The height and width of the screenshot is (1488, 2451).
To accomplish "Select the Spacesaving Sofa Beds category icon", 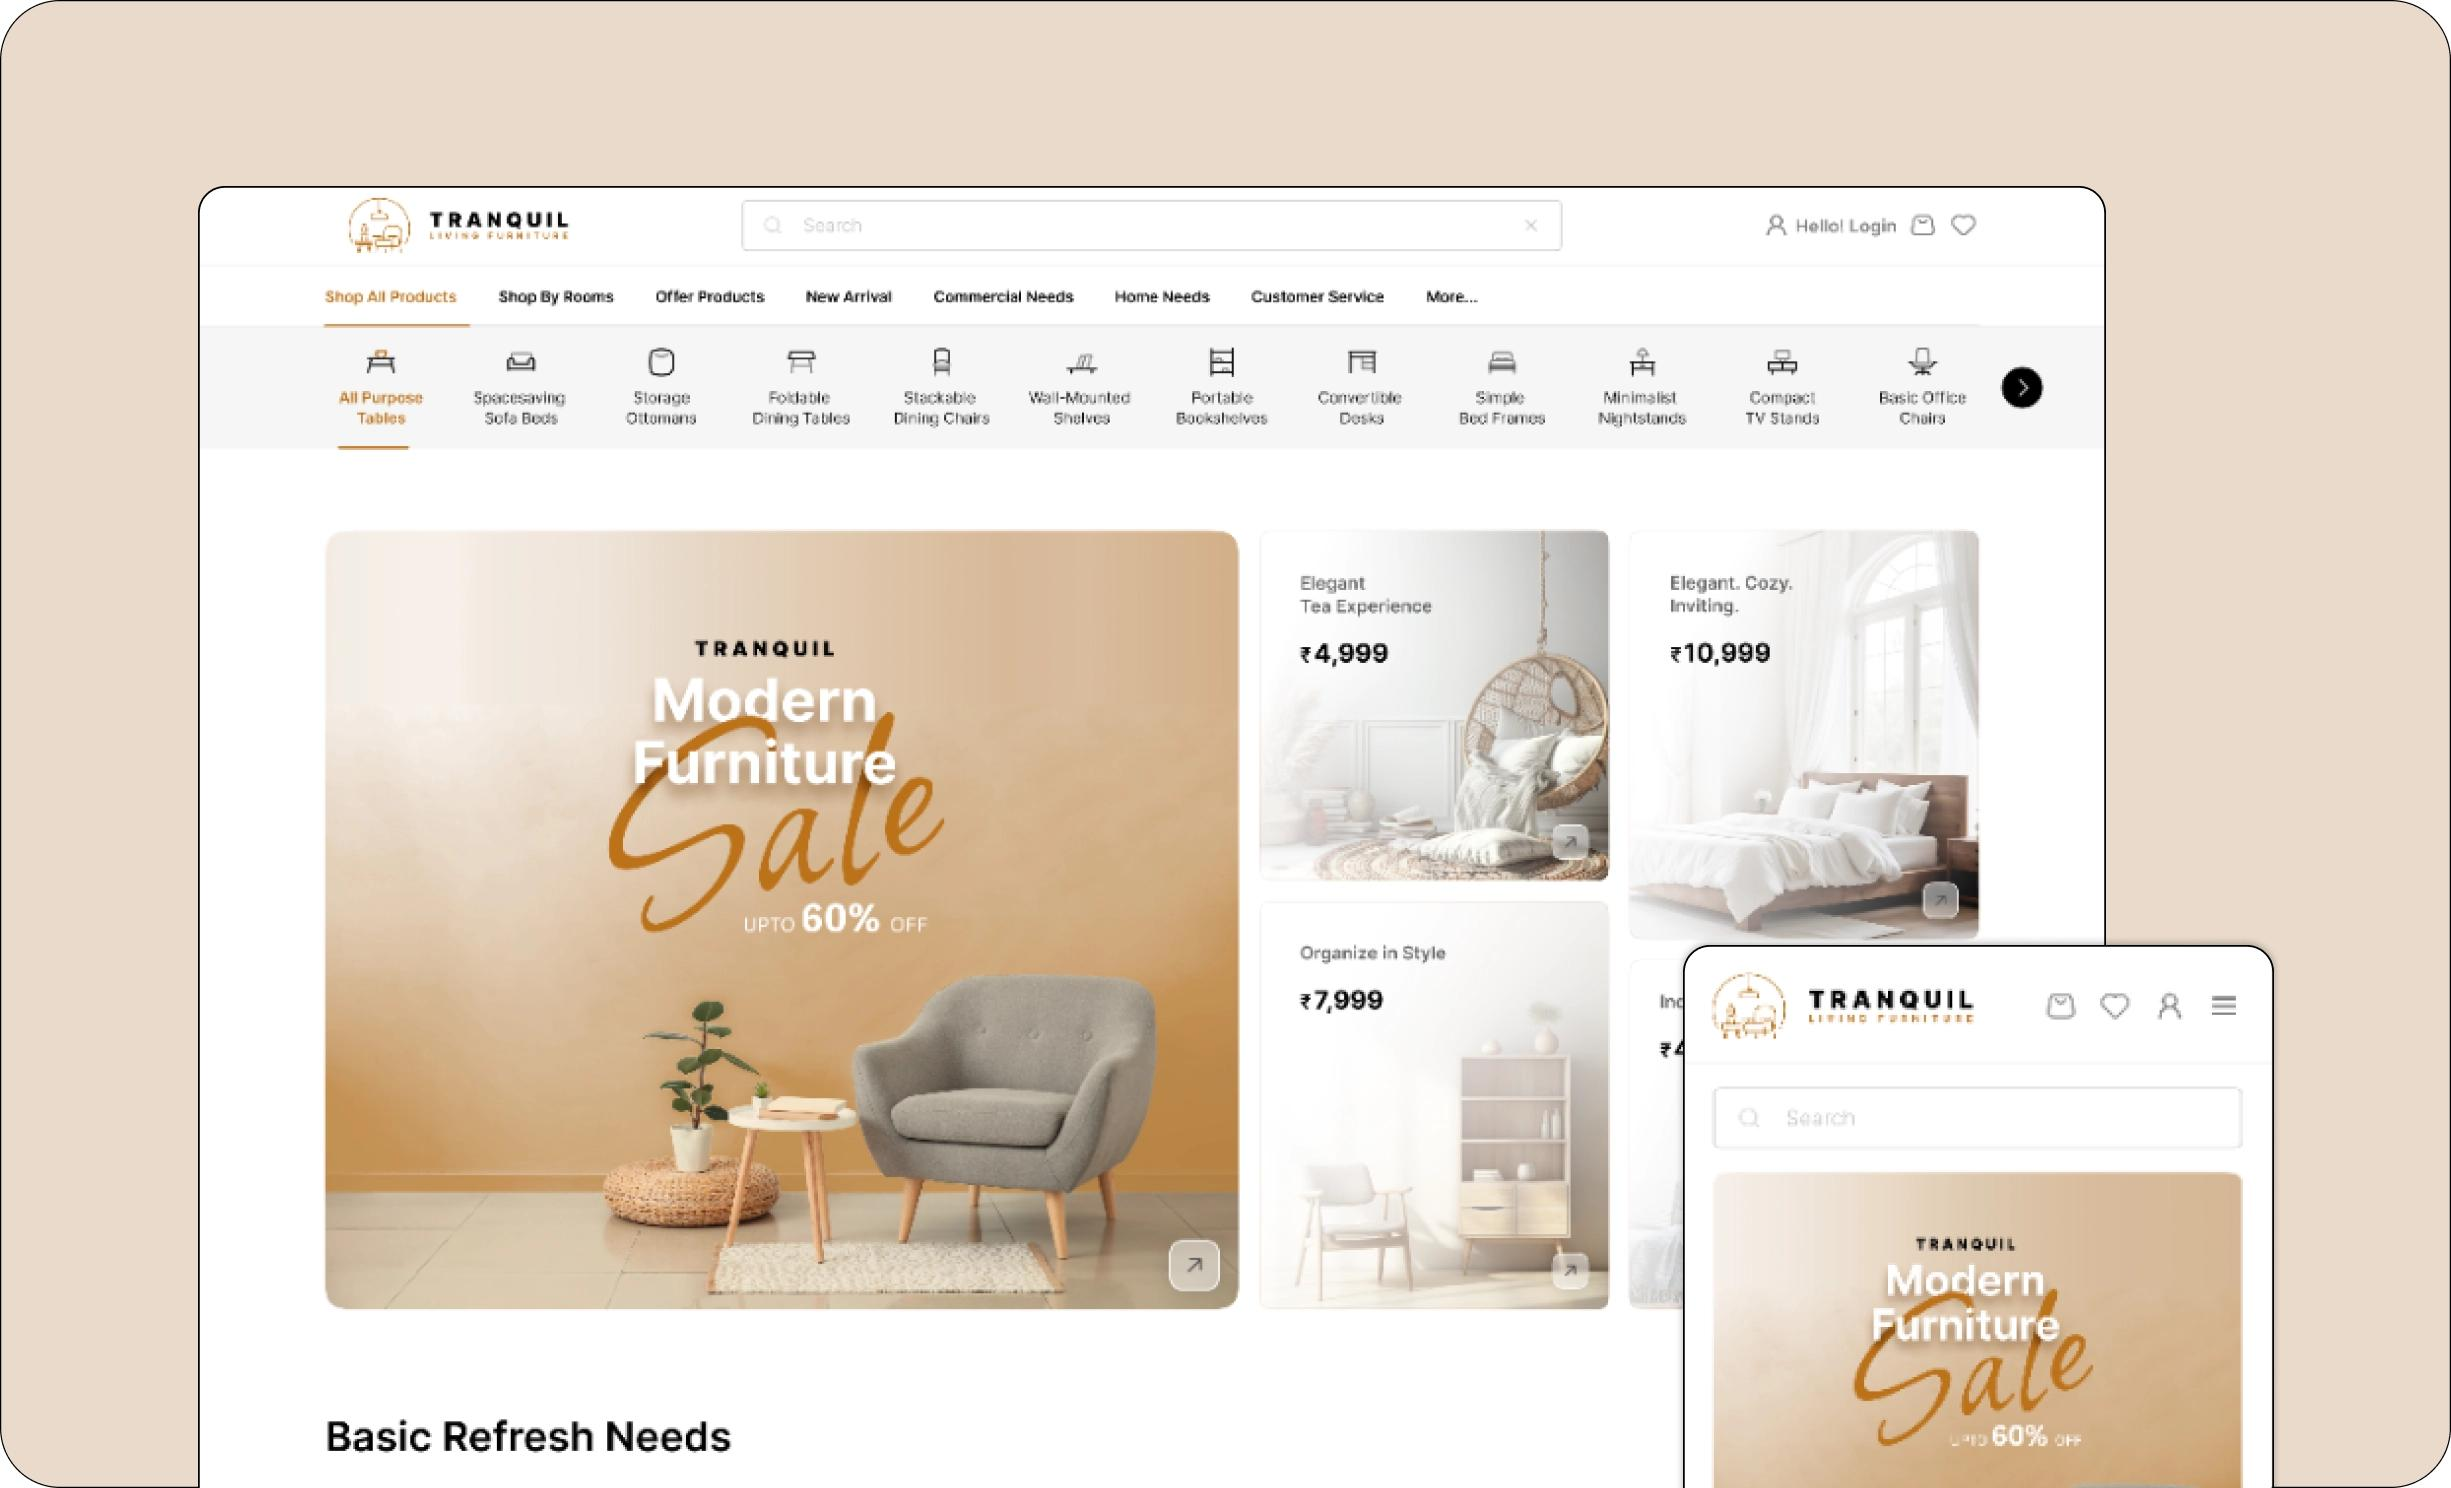I will [x=521, y=361].
